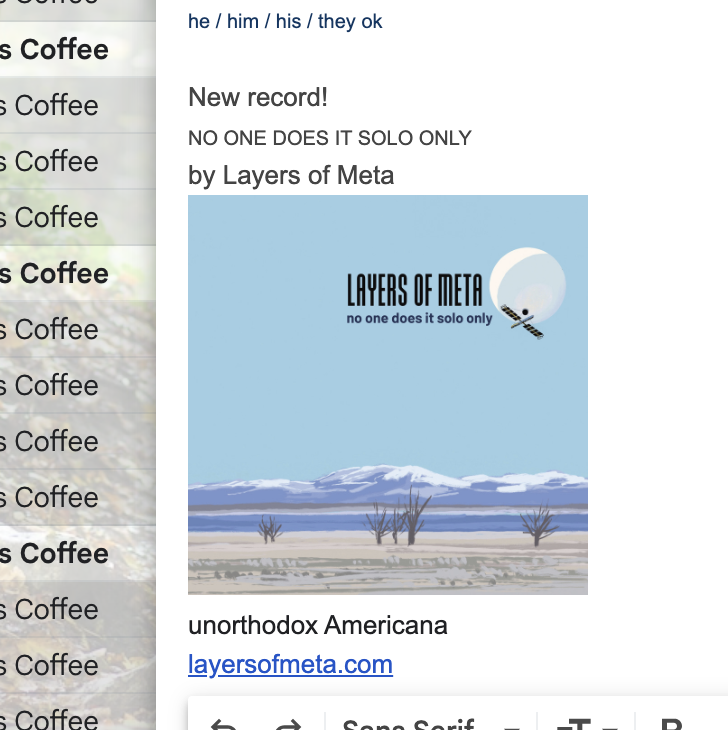Open Coffee email just above lowest bold one

[x=78, y=497]
